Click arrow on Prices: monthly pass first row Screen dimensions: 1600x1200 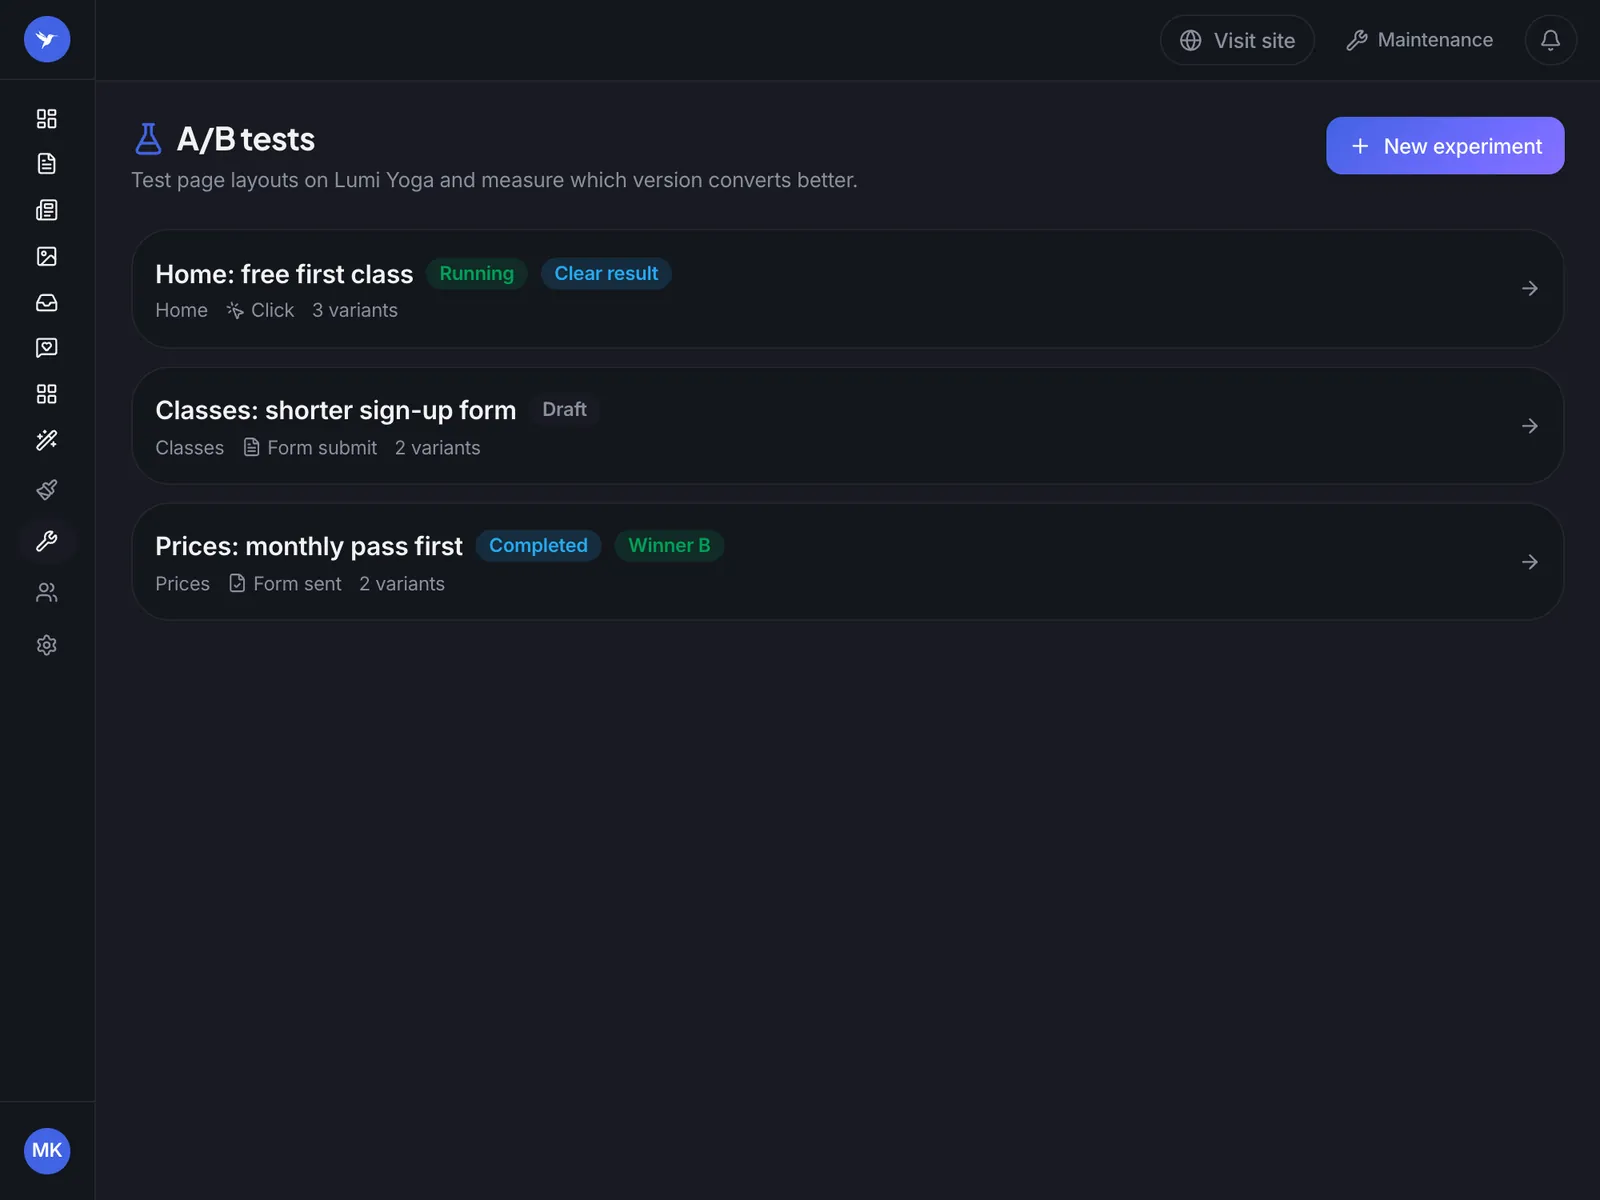point(1529,562)
